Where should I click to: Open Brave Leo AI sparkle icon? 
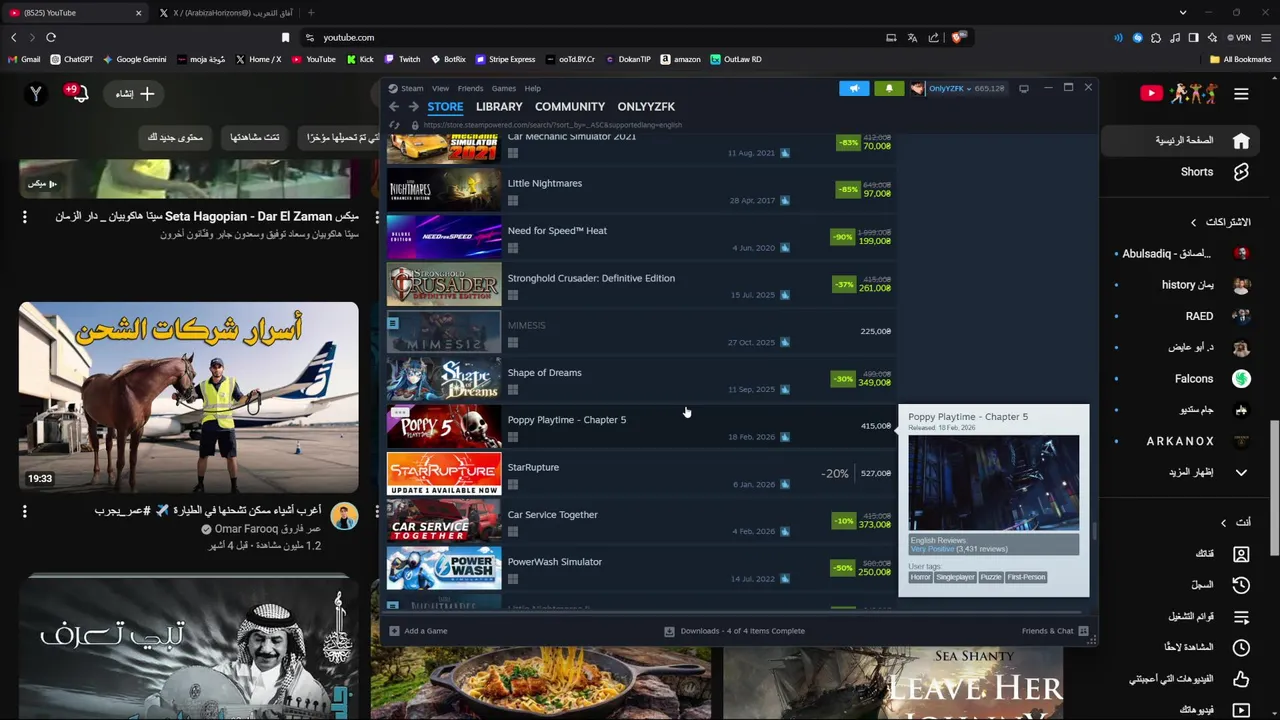point(1212,38)
